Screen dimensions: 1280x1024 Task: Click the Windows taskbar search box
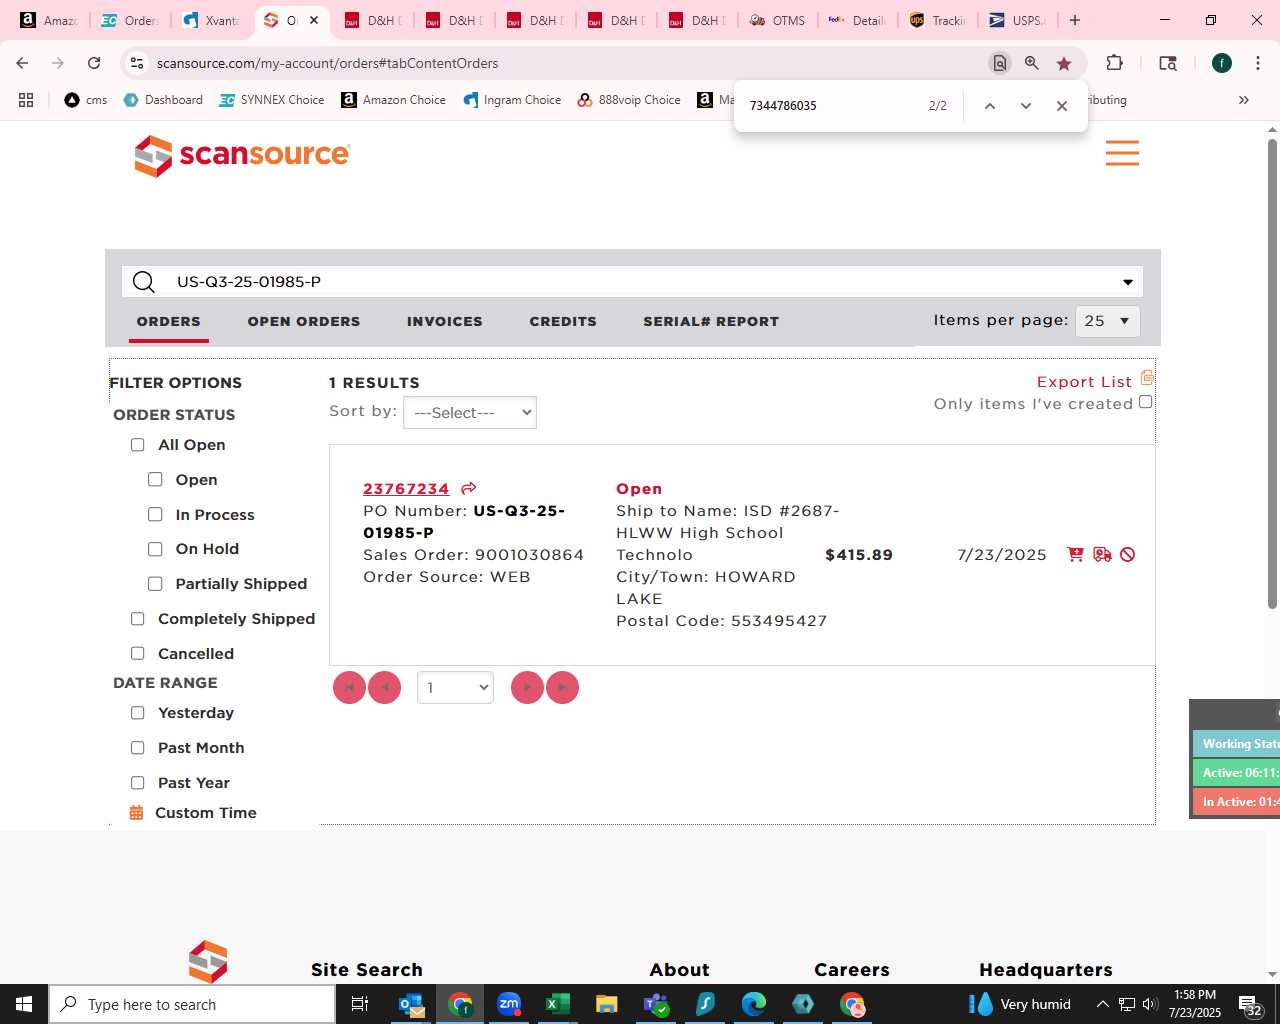(192, 1004)
